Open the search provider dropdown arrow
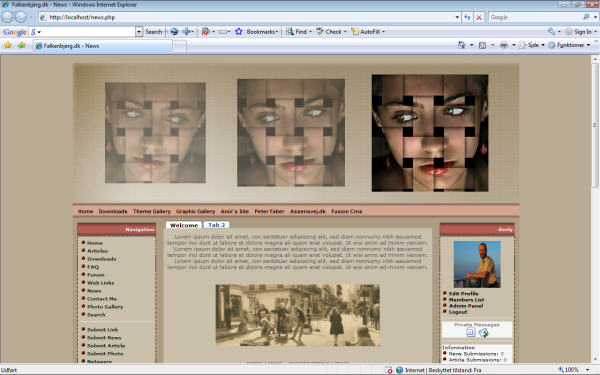Screen dimensions: 600x375 595,17
